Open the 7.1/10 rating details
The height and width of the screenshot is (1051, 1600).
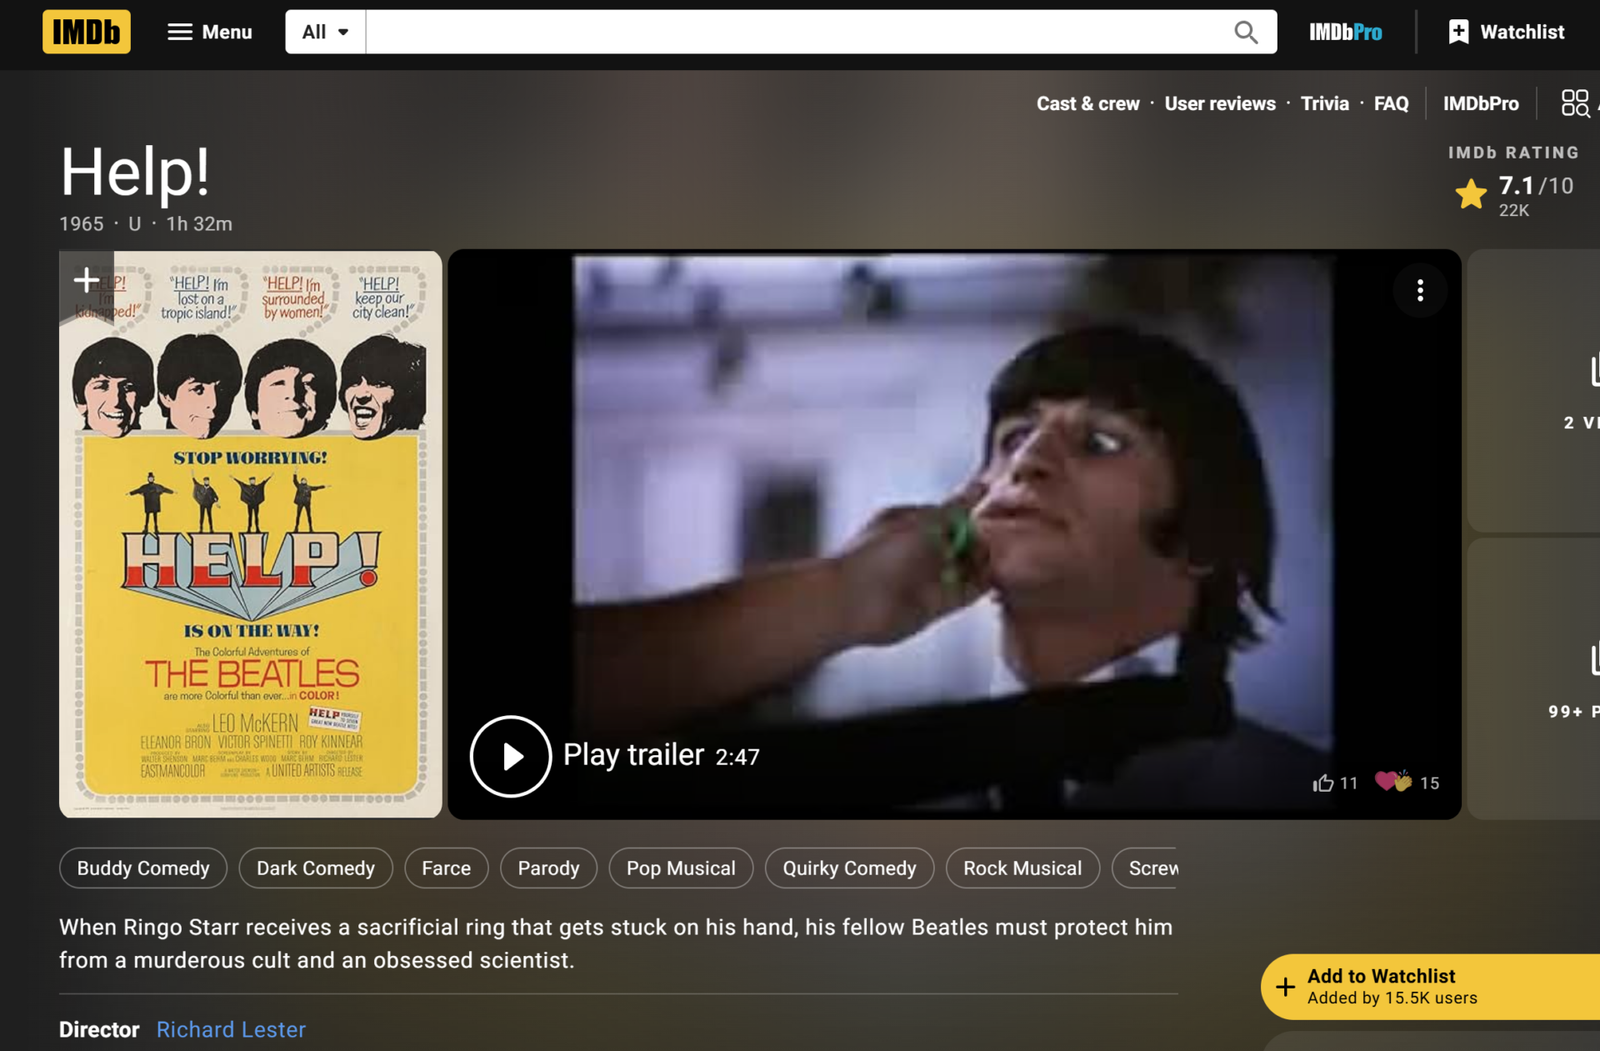(1536, 186)
